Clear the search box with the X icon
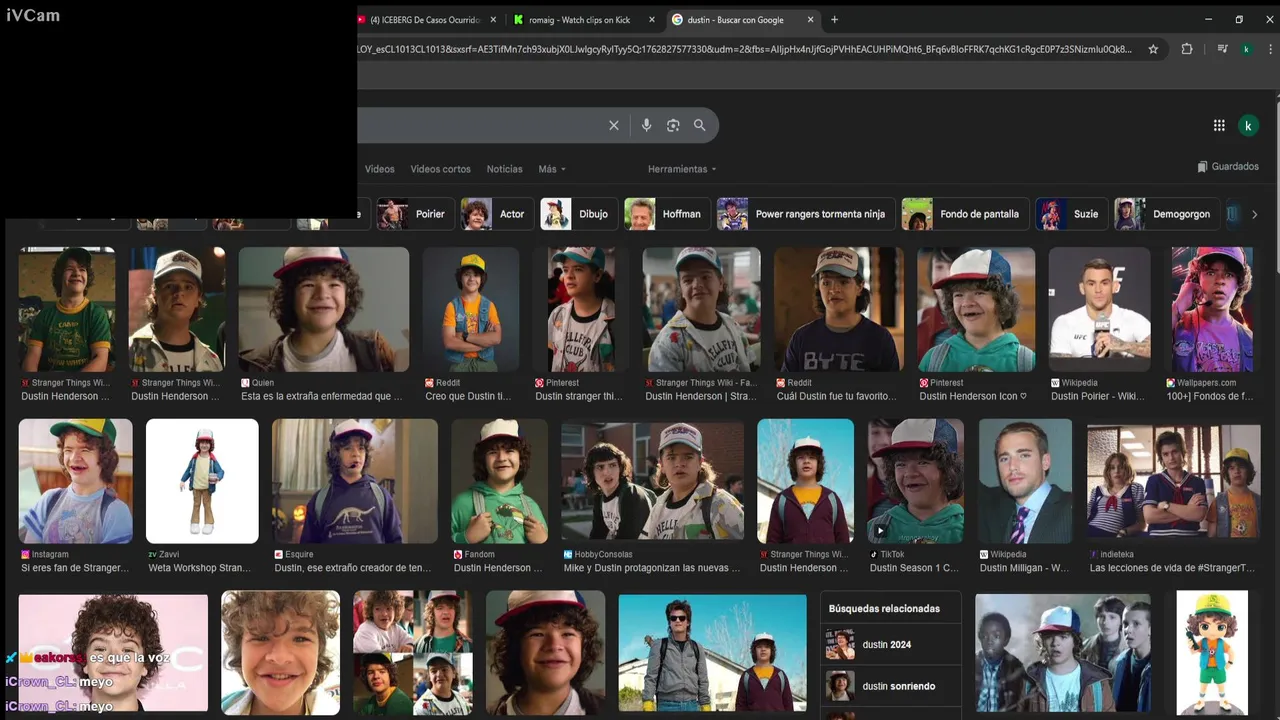This screenshot has width=1280, height=720. [614, 125]
